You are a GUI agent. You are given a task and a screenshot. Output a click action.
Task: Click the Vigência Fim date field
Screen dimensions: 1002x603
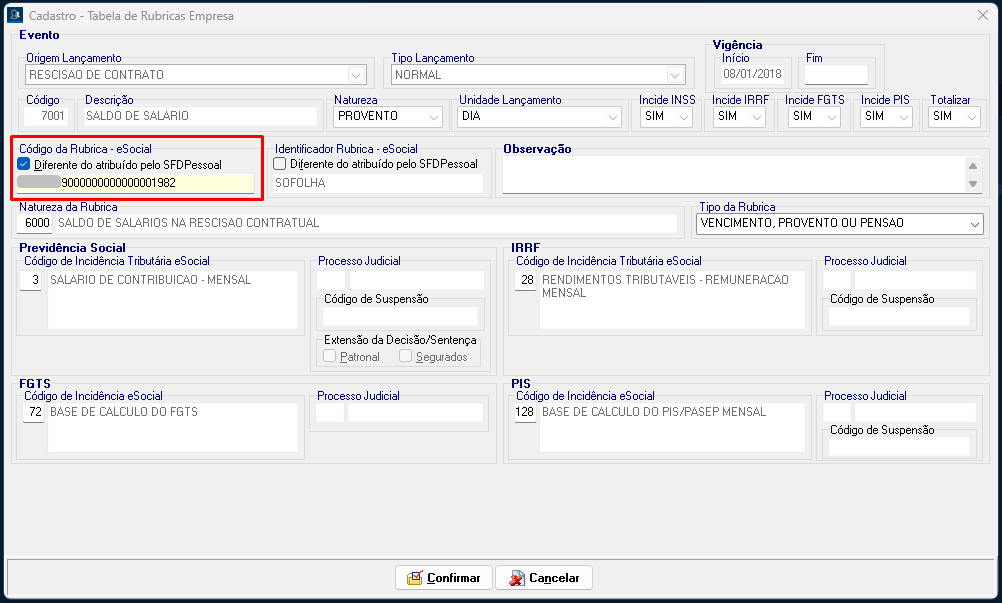pos(836,75)
